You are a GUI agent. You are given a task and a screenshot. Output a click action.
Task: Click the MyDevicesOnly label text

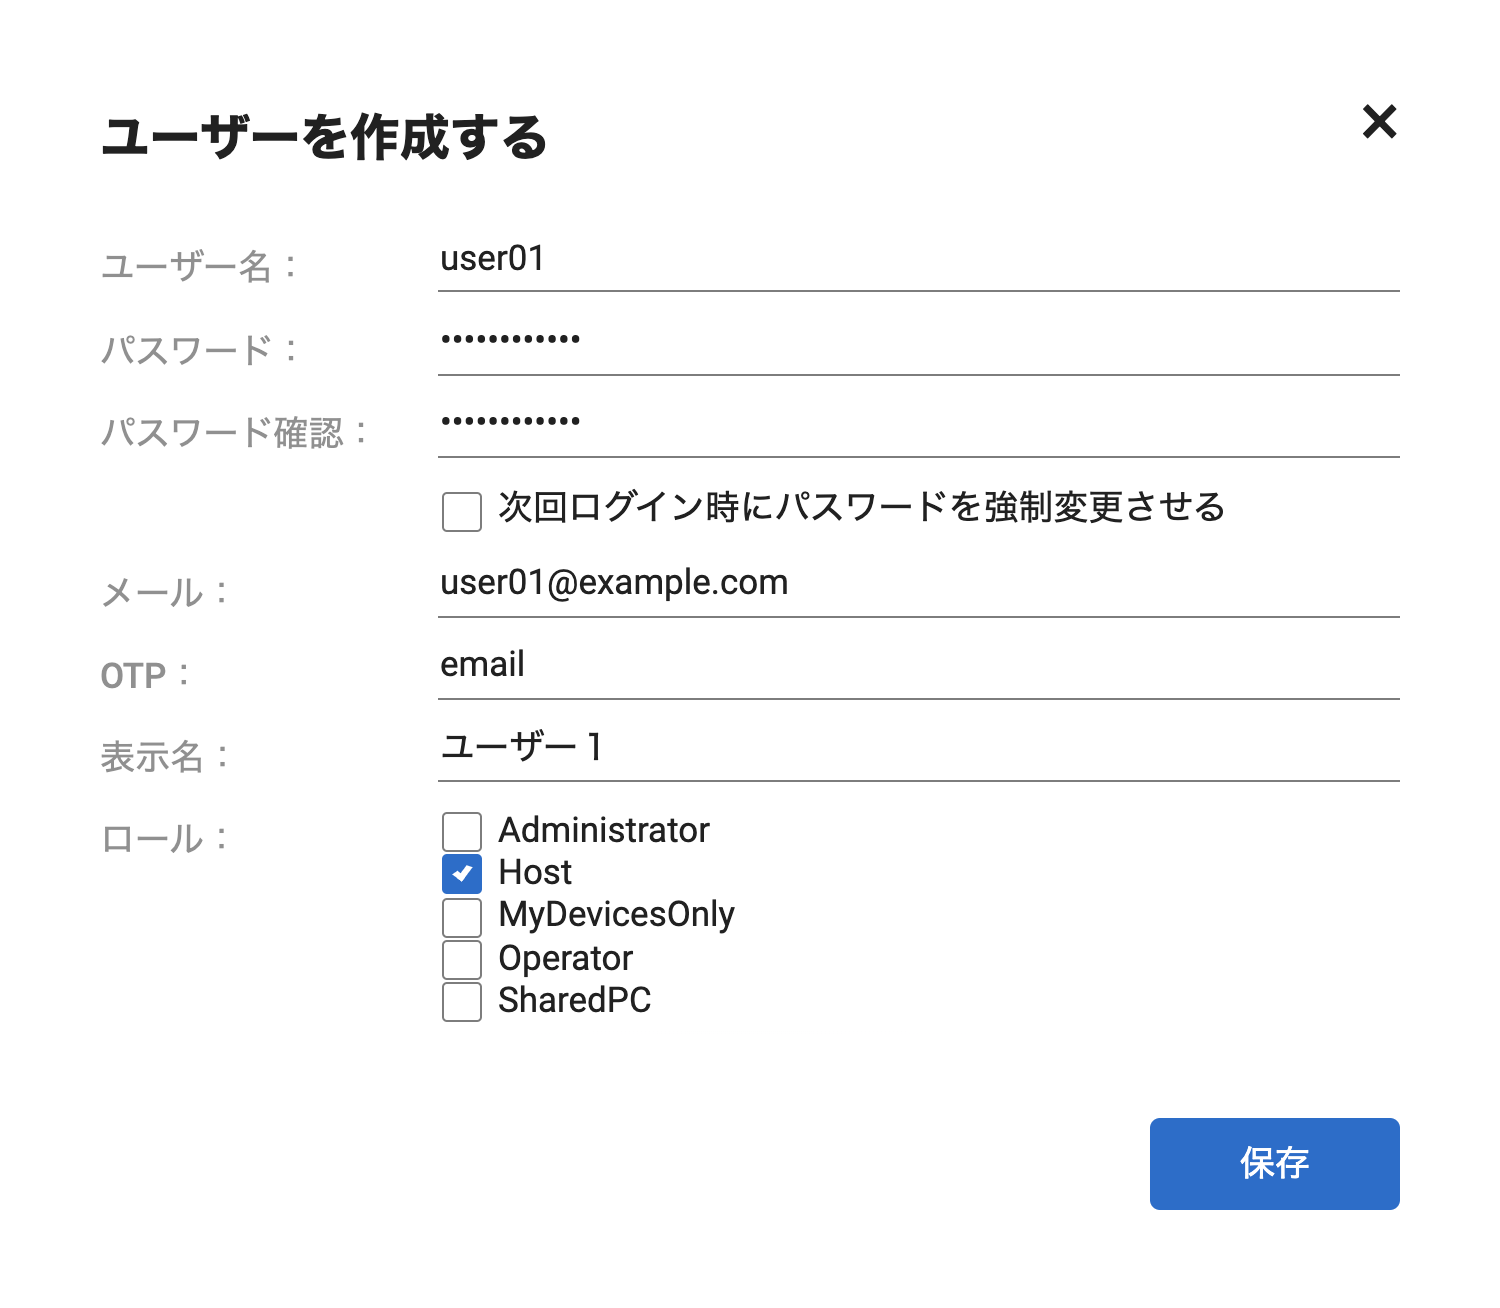(x=616, y=915)
